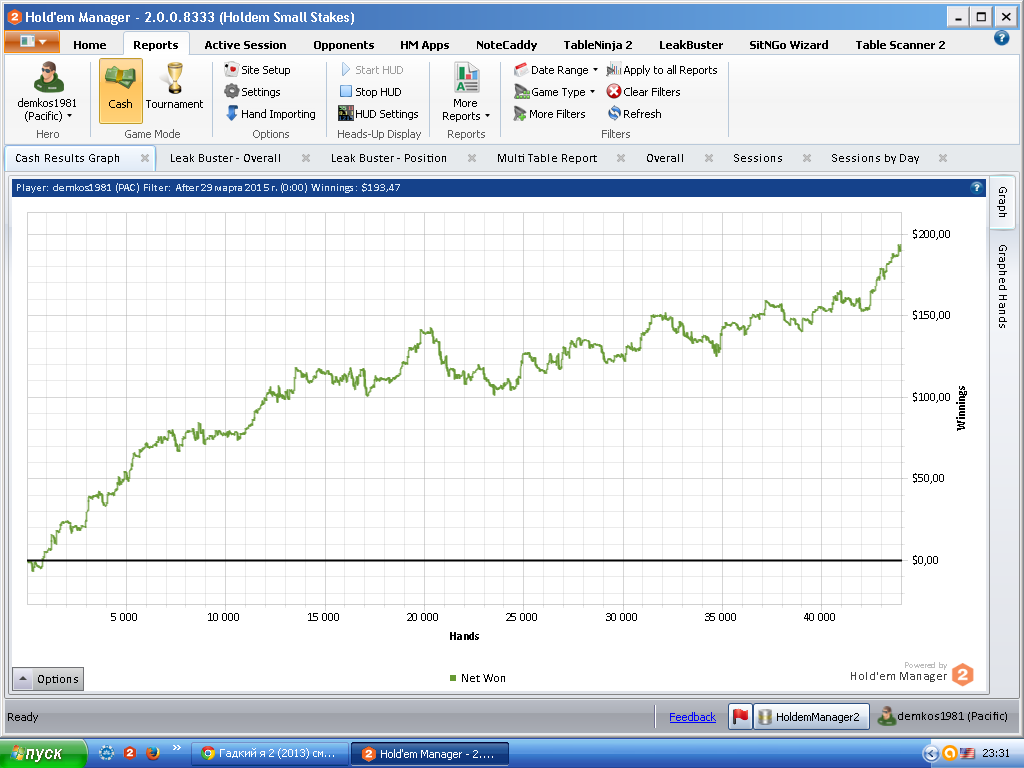Select the Leak Buster - Overall tab
This screenshot has height=768, width=1024.
(225, 158)
